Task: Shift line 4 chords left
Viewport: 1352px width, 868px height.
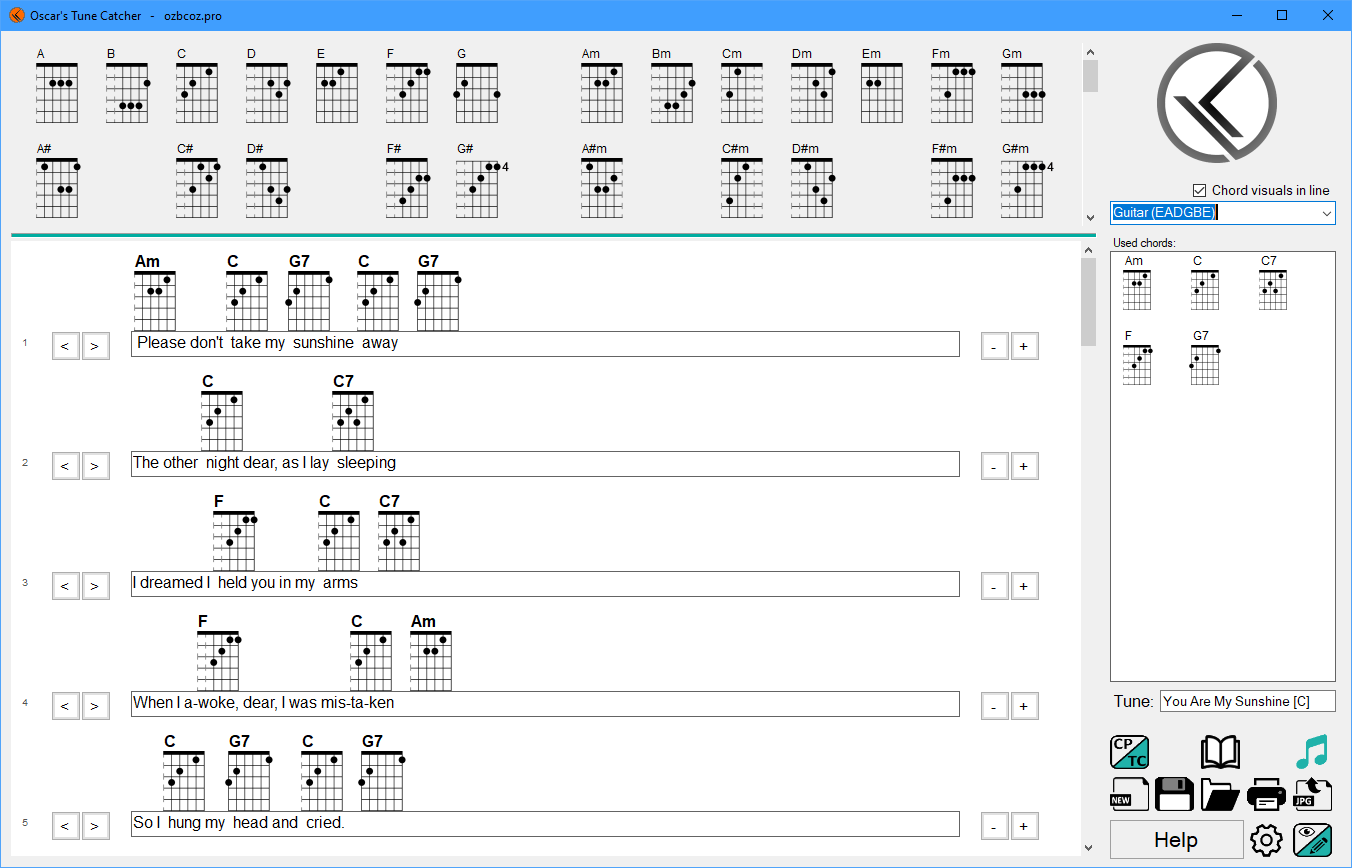Action: coord(65,706)
